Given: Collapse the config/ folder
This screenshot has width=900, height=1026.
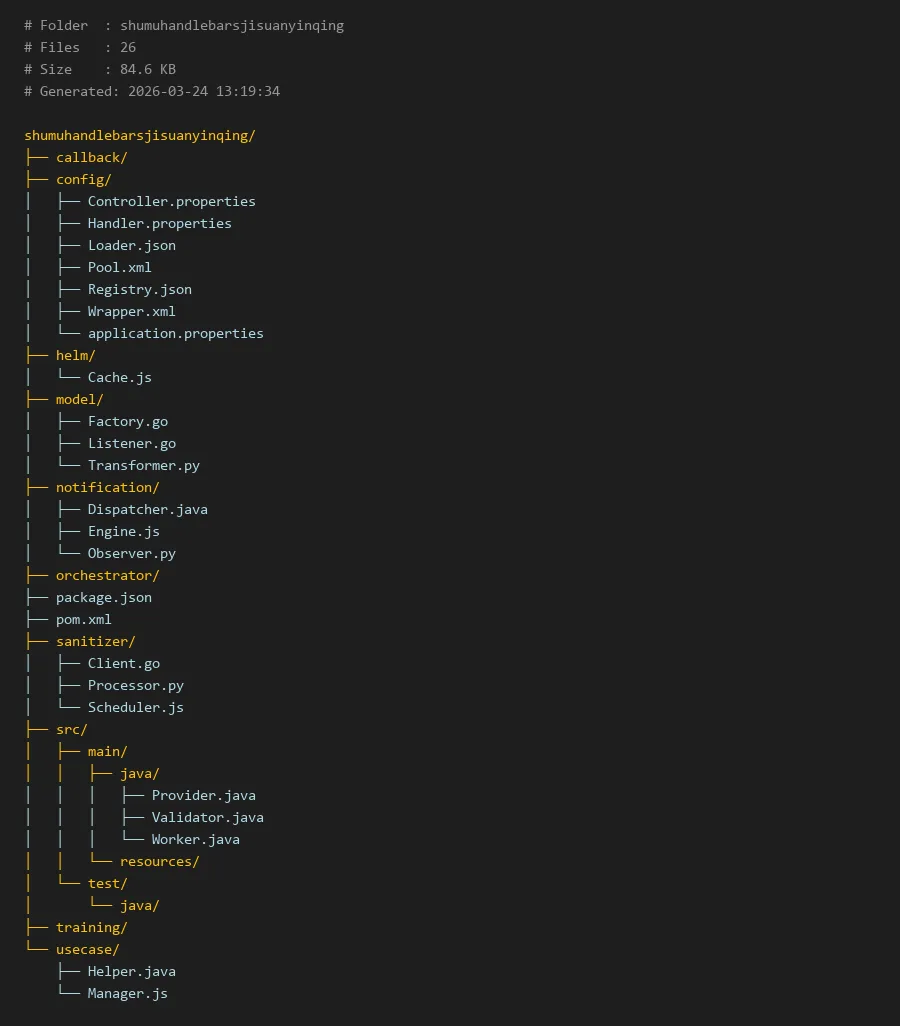Looking at the screenshot, I should 83,179.
